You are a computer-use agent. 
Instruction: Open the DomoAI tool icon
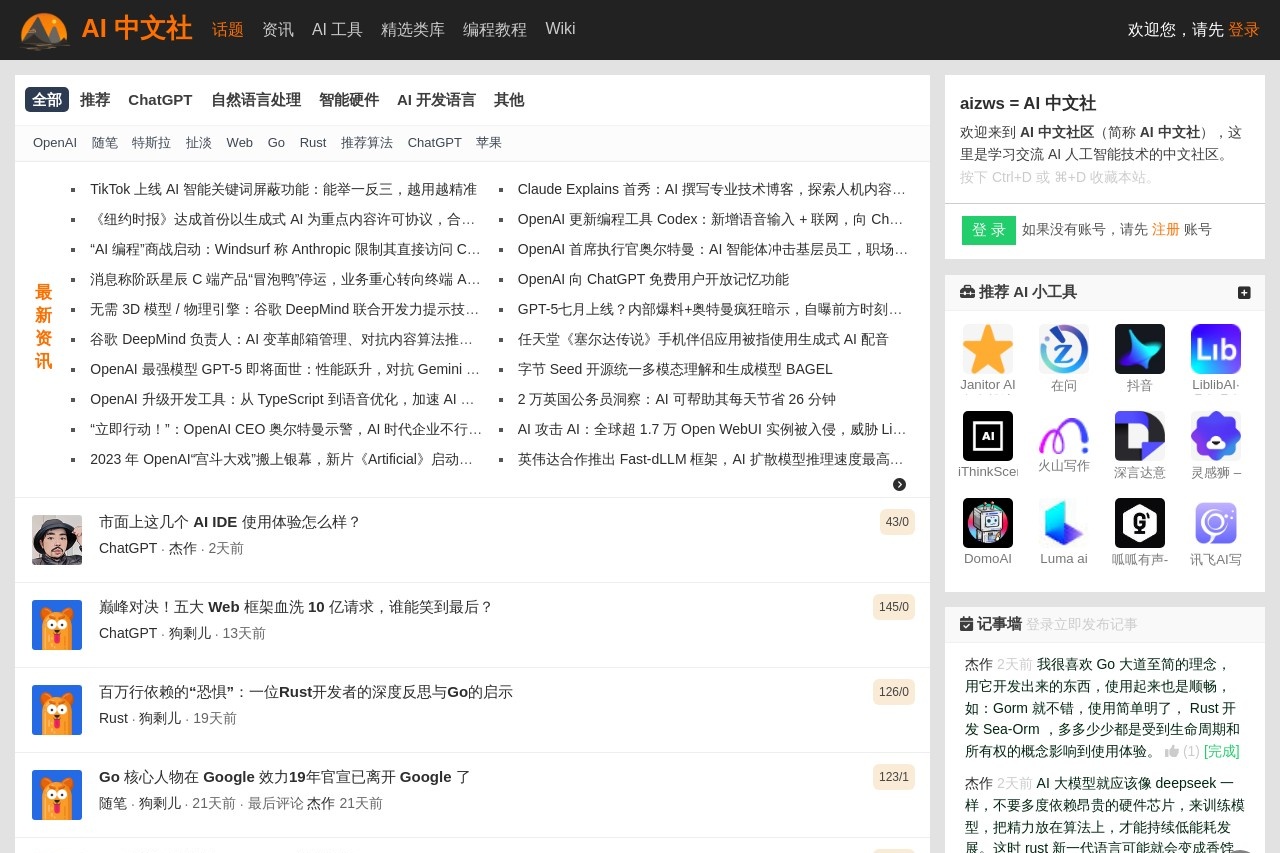(x=988, y=523)
